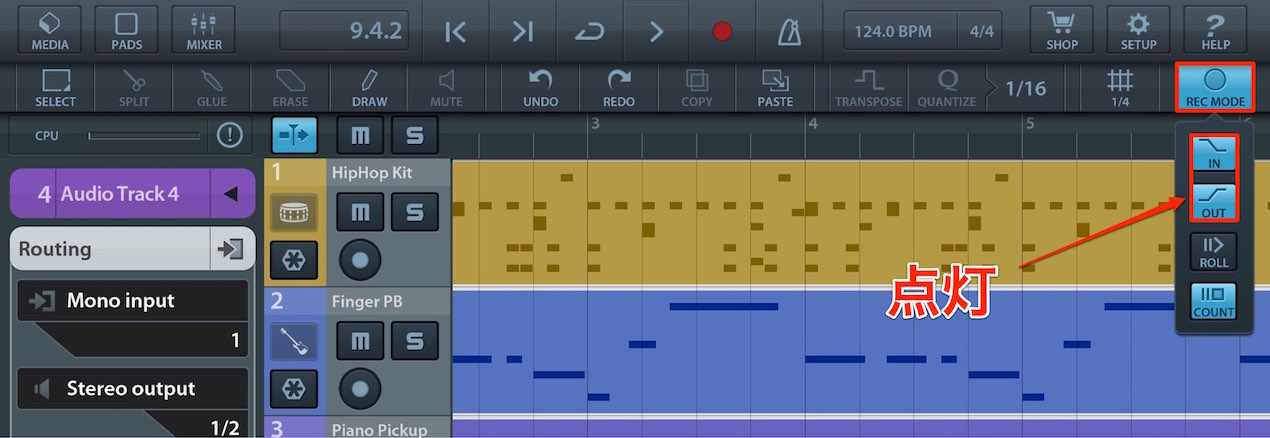Open the SETUP gear menu
Screen dimensions: 1270x438
pos(1138,30)
